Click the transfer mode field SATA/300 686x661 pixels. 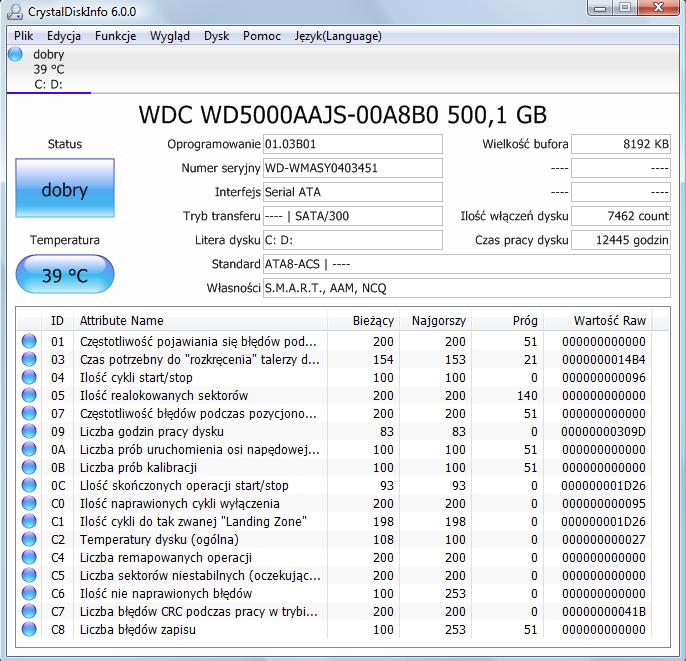[353, 216]
